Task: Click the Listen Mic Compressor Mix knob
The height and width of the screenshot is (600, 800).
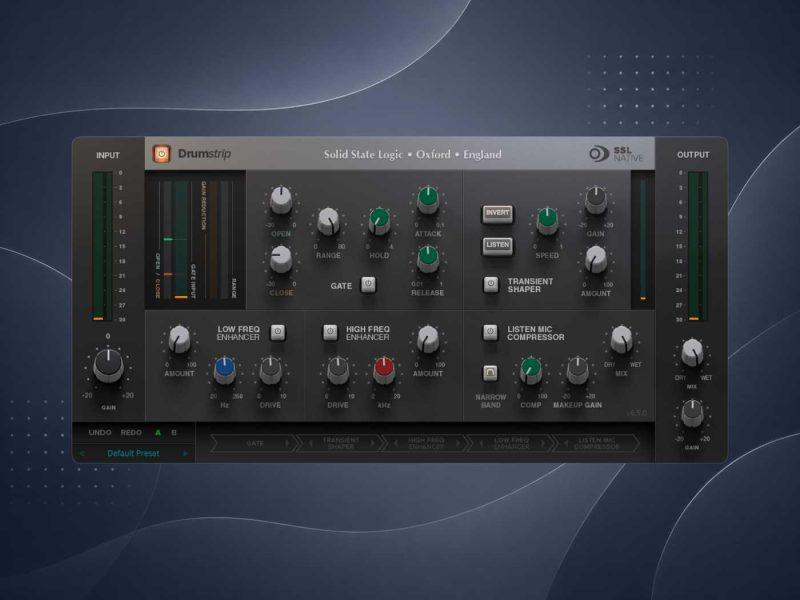Action: (x=621, y=339)
